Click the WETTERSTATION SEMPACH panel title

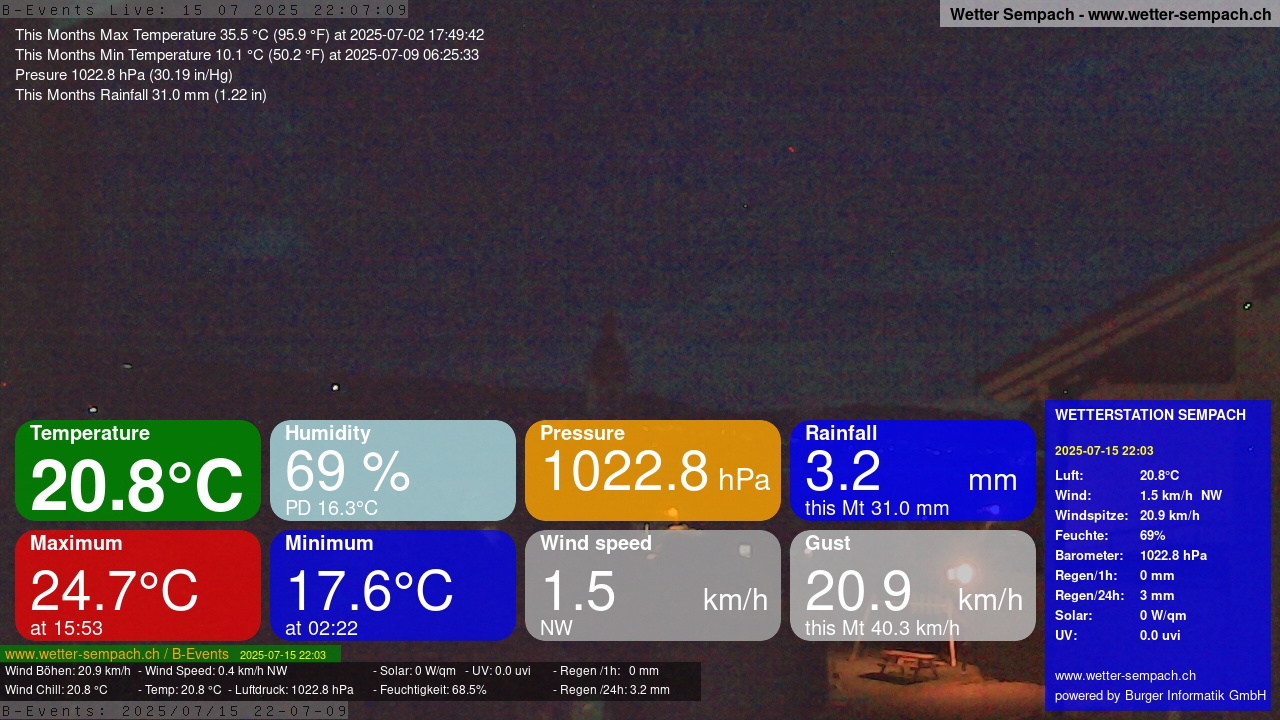pyautogui.click(x=1150, y=415)
